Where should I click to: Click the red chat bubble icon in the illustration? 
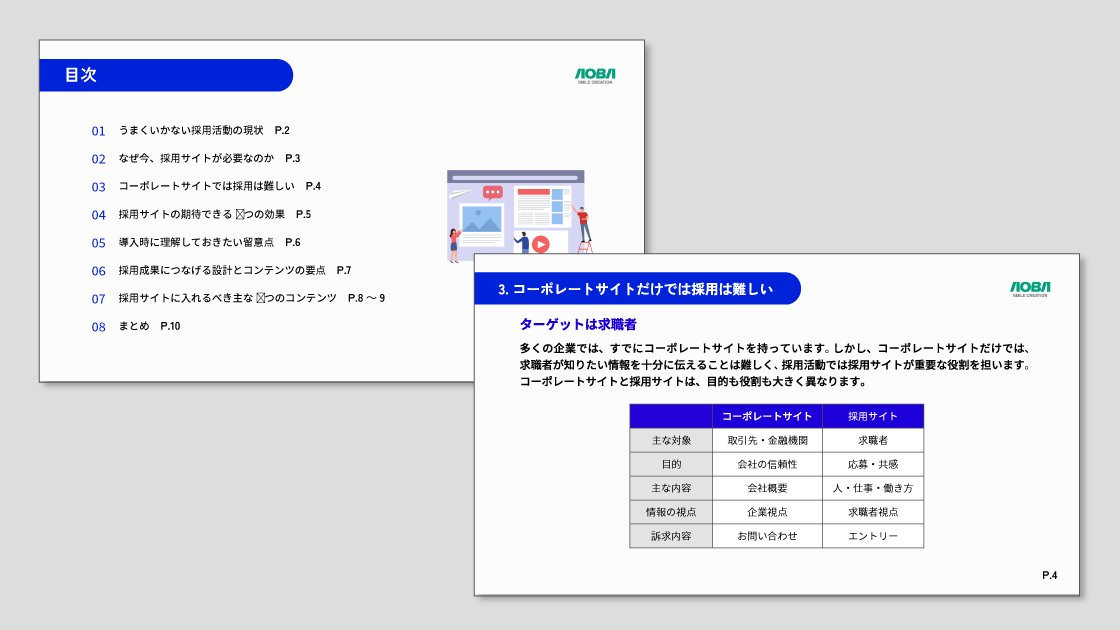click(492, 192)
